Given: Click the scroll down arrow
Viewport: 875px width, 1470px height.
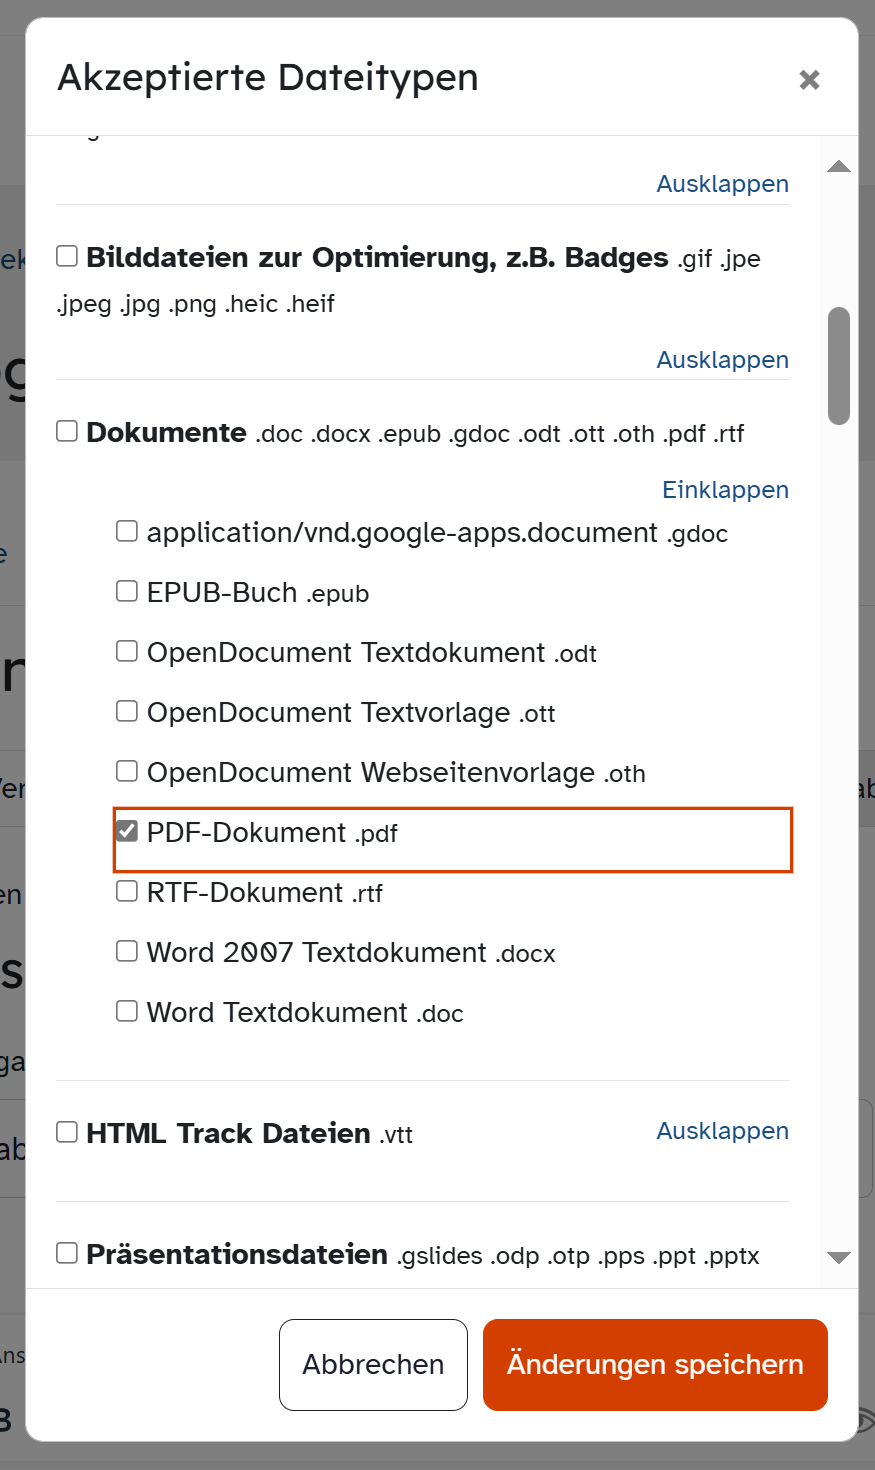Looking at the screenshot, I should tap(839, 1258).
